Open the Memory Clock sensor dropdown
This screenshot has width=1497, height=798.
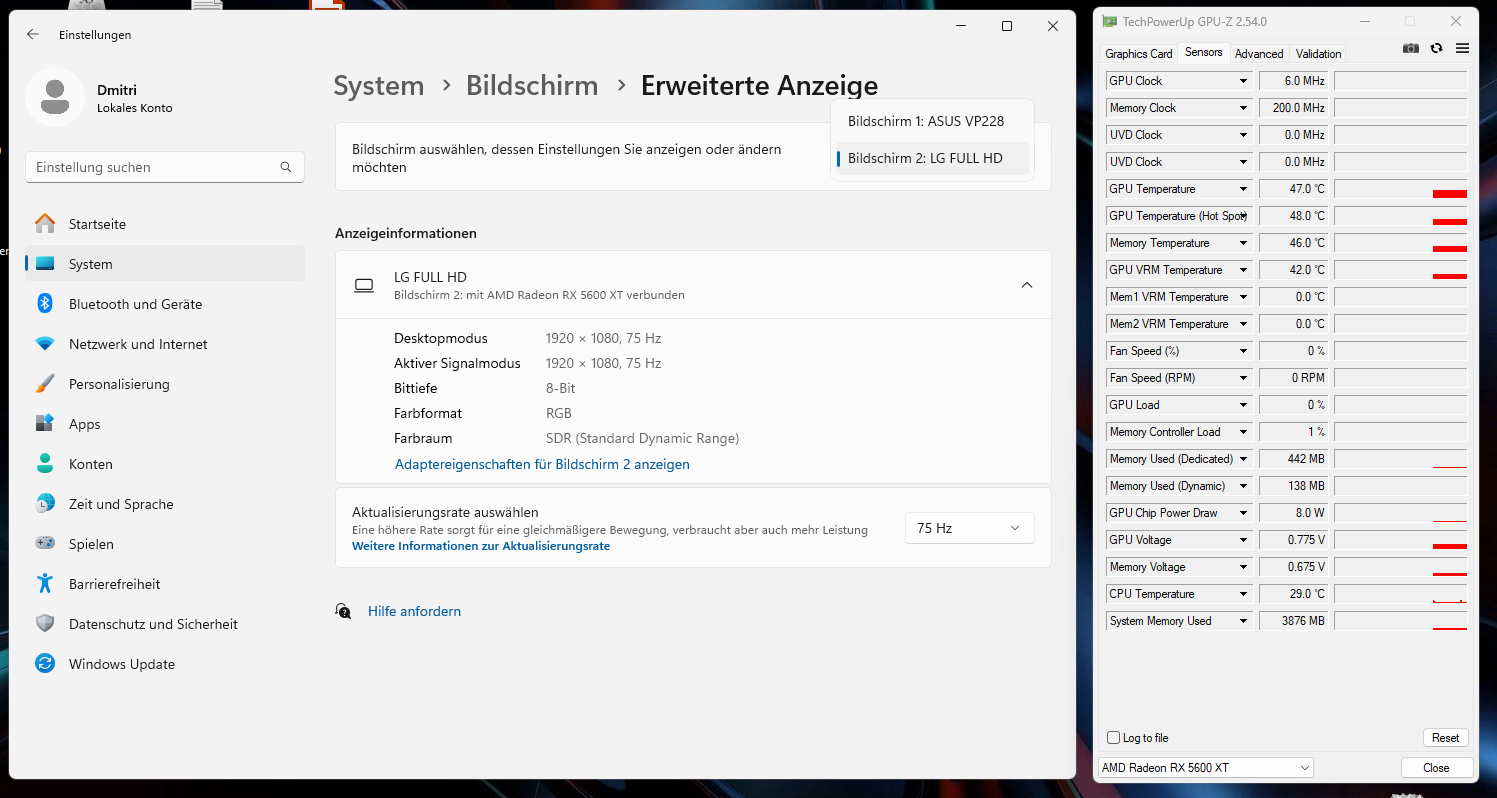[x=1244, y=108]
